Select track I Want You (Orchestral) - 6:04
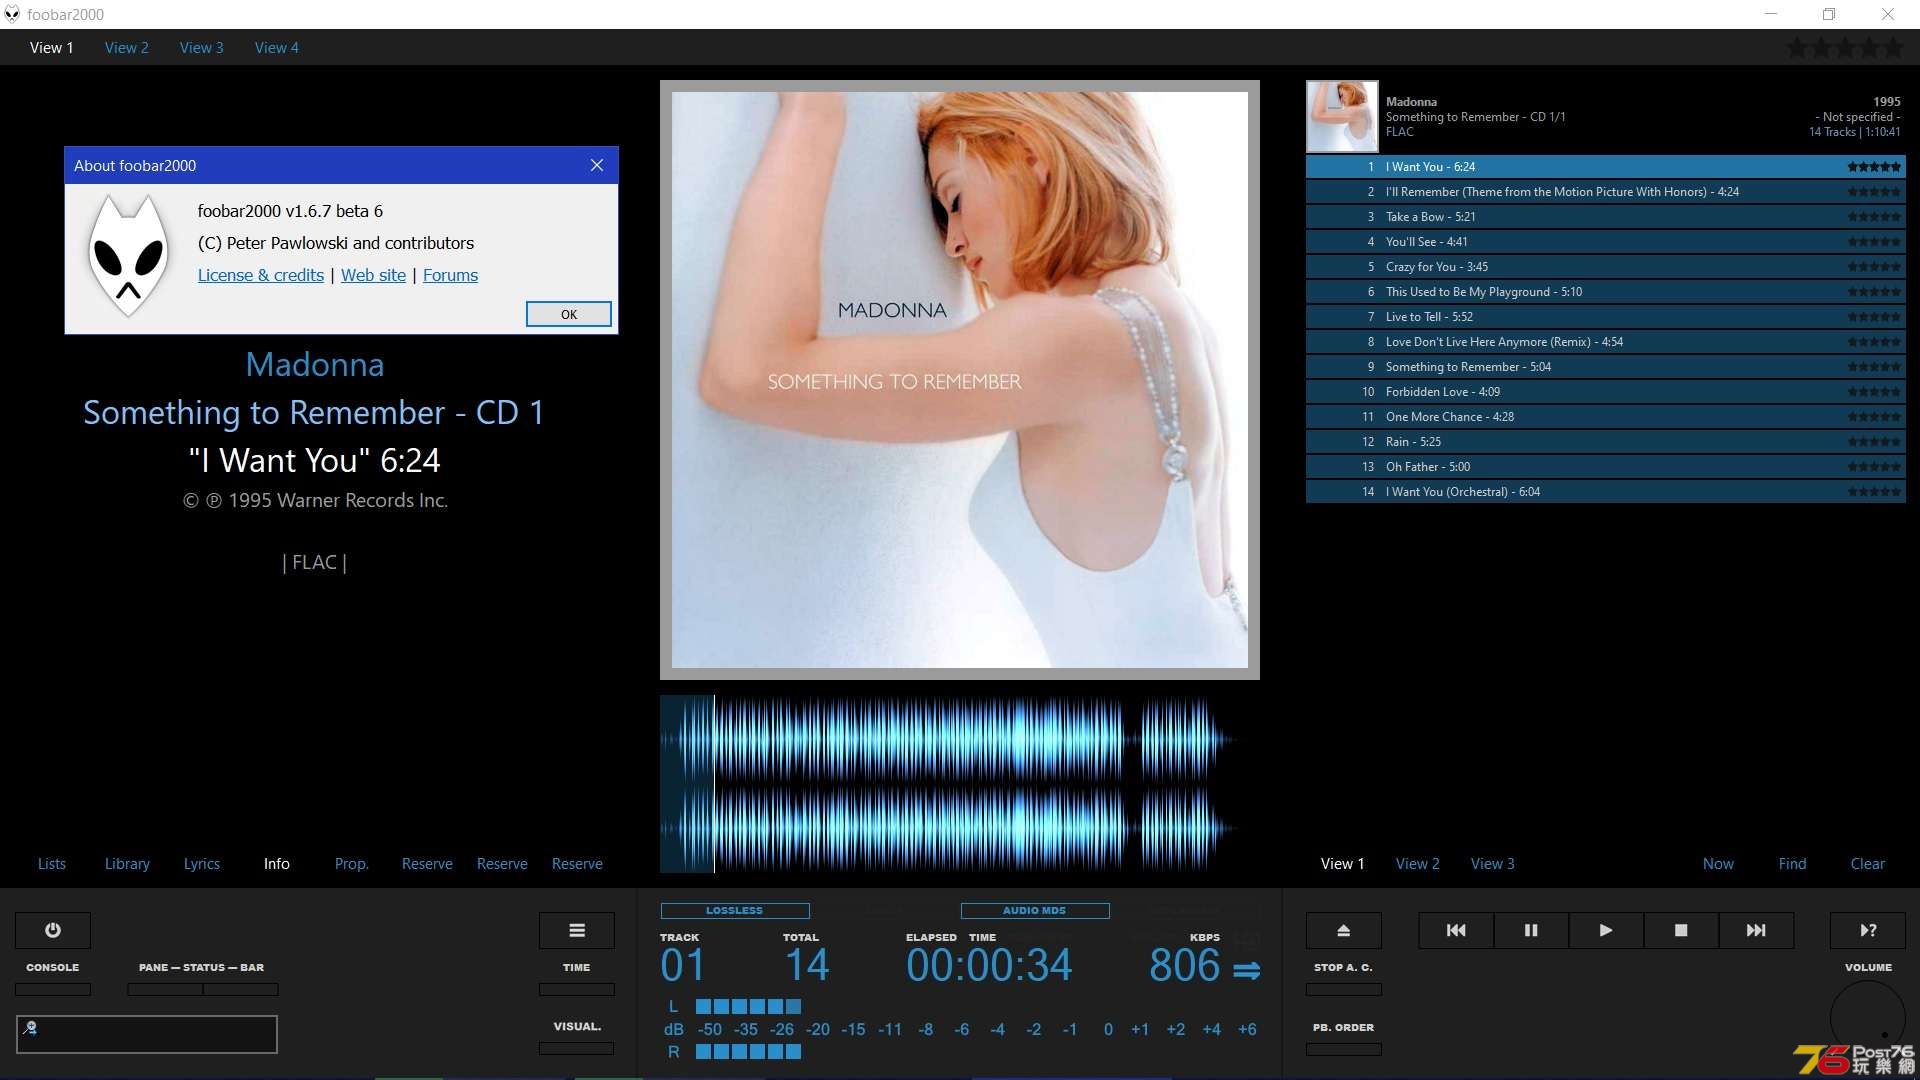This screenshot has height=1080, width=1920. [x=1605, y=492]
